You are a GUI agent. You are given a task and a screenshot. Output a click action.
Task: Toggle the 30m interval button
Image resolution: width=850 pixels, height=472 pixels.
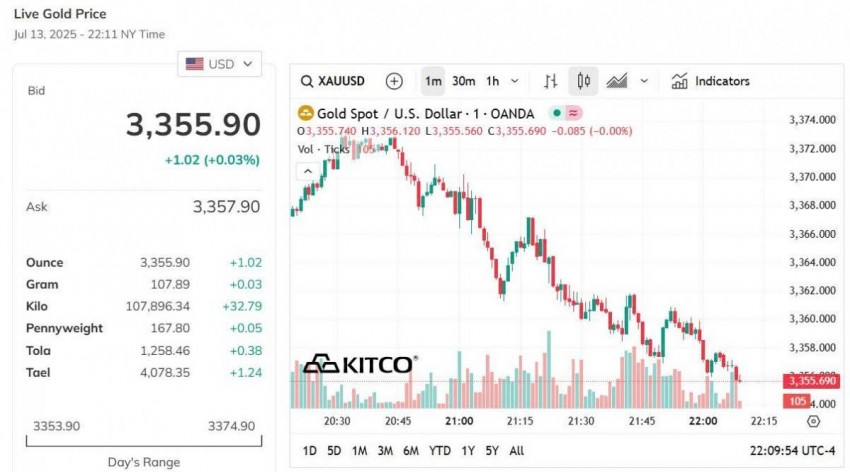[463, 81]
